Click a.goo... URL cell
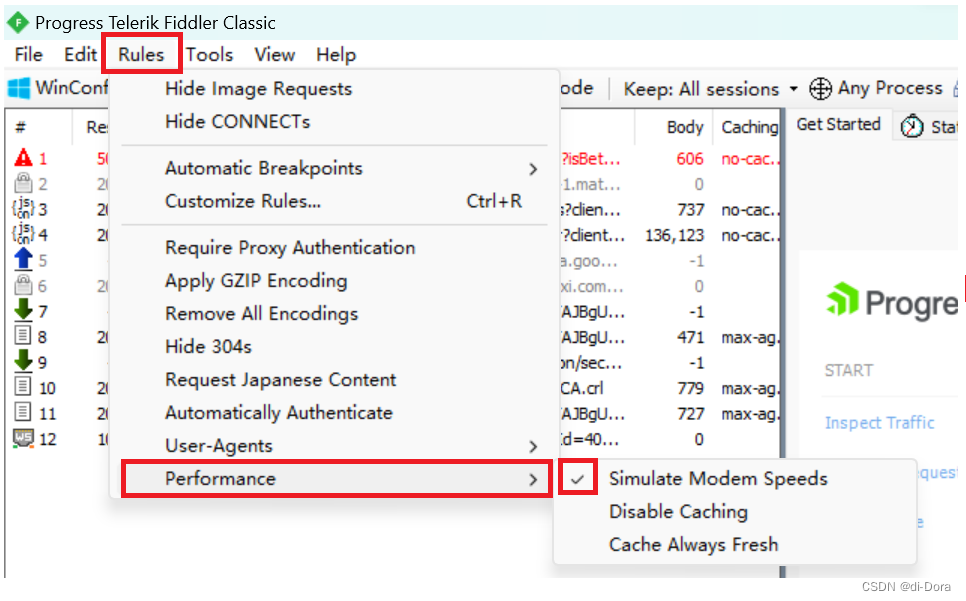Image resolution: width=966 pixels, height=601 pixels. (588, 261)
